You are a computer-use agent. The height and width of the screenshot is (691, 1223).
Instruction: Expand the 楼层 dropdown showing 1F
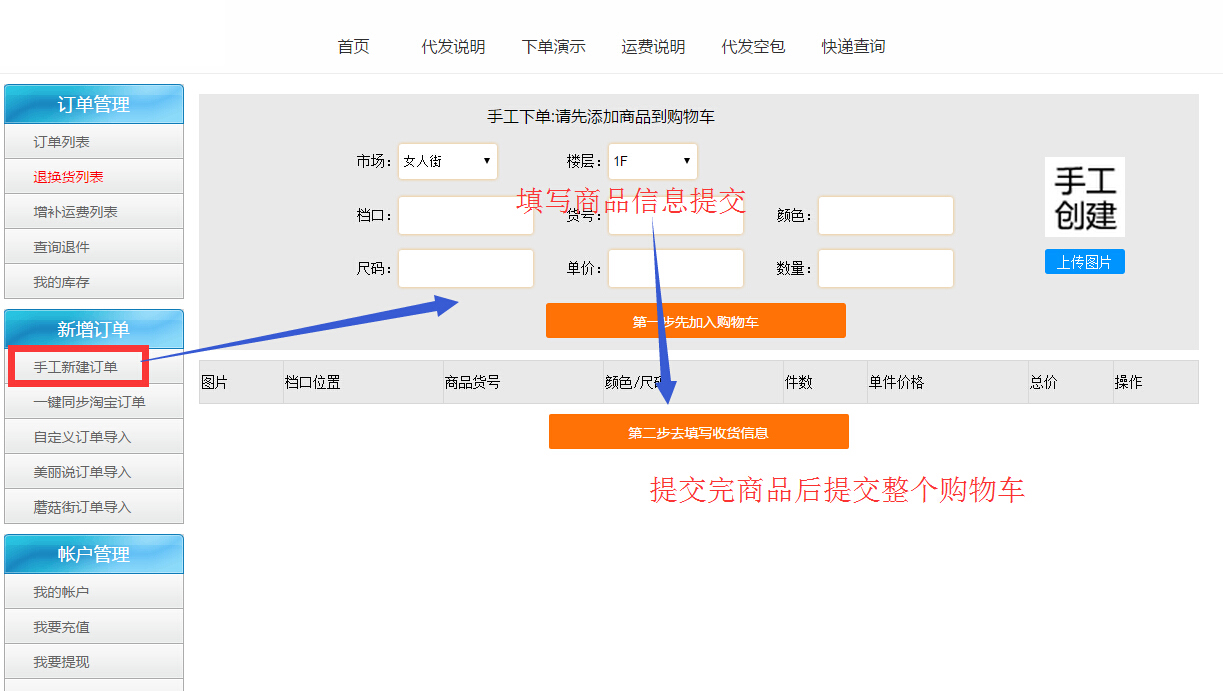click(653, 161)
